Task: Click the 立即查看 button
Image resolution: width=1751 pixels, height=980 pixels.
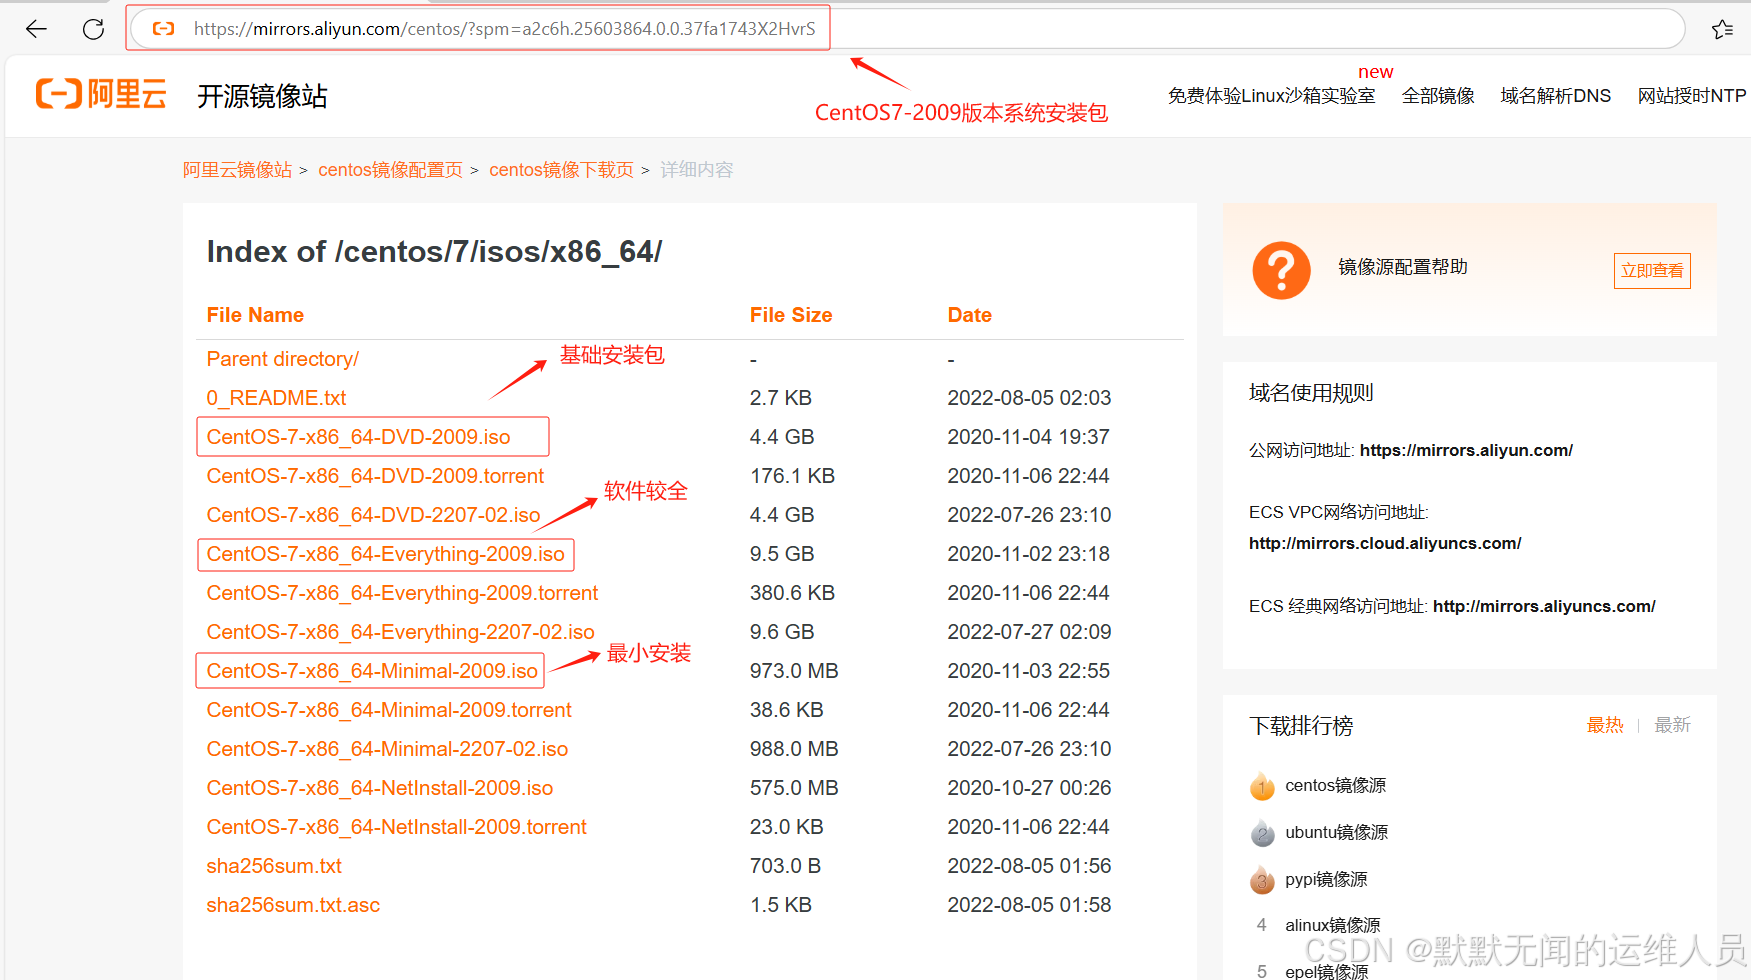Action: [1652, 271]
